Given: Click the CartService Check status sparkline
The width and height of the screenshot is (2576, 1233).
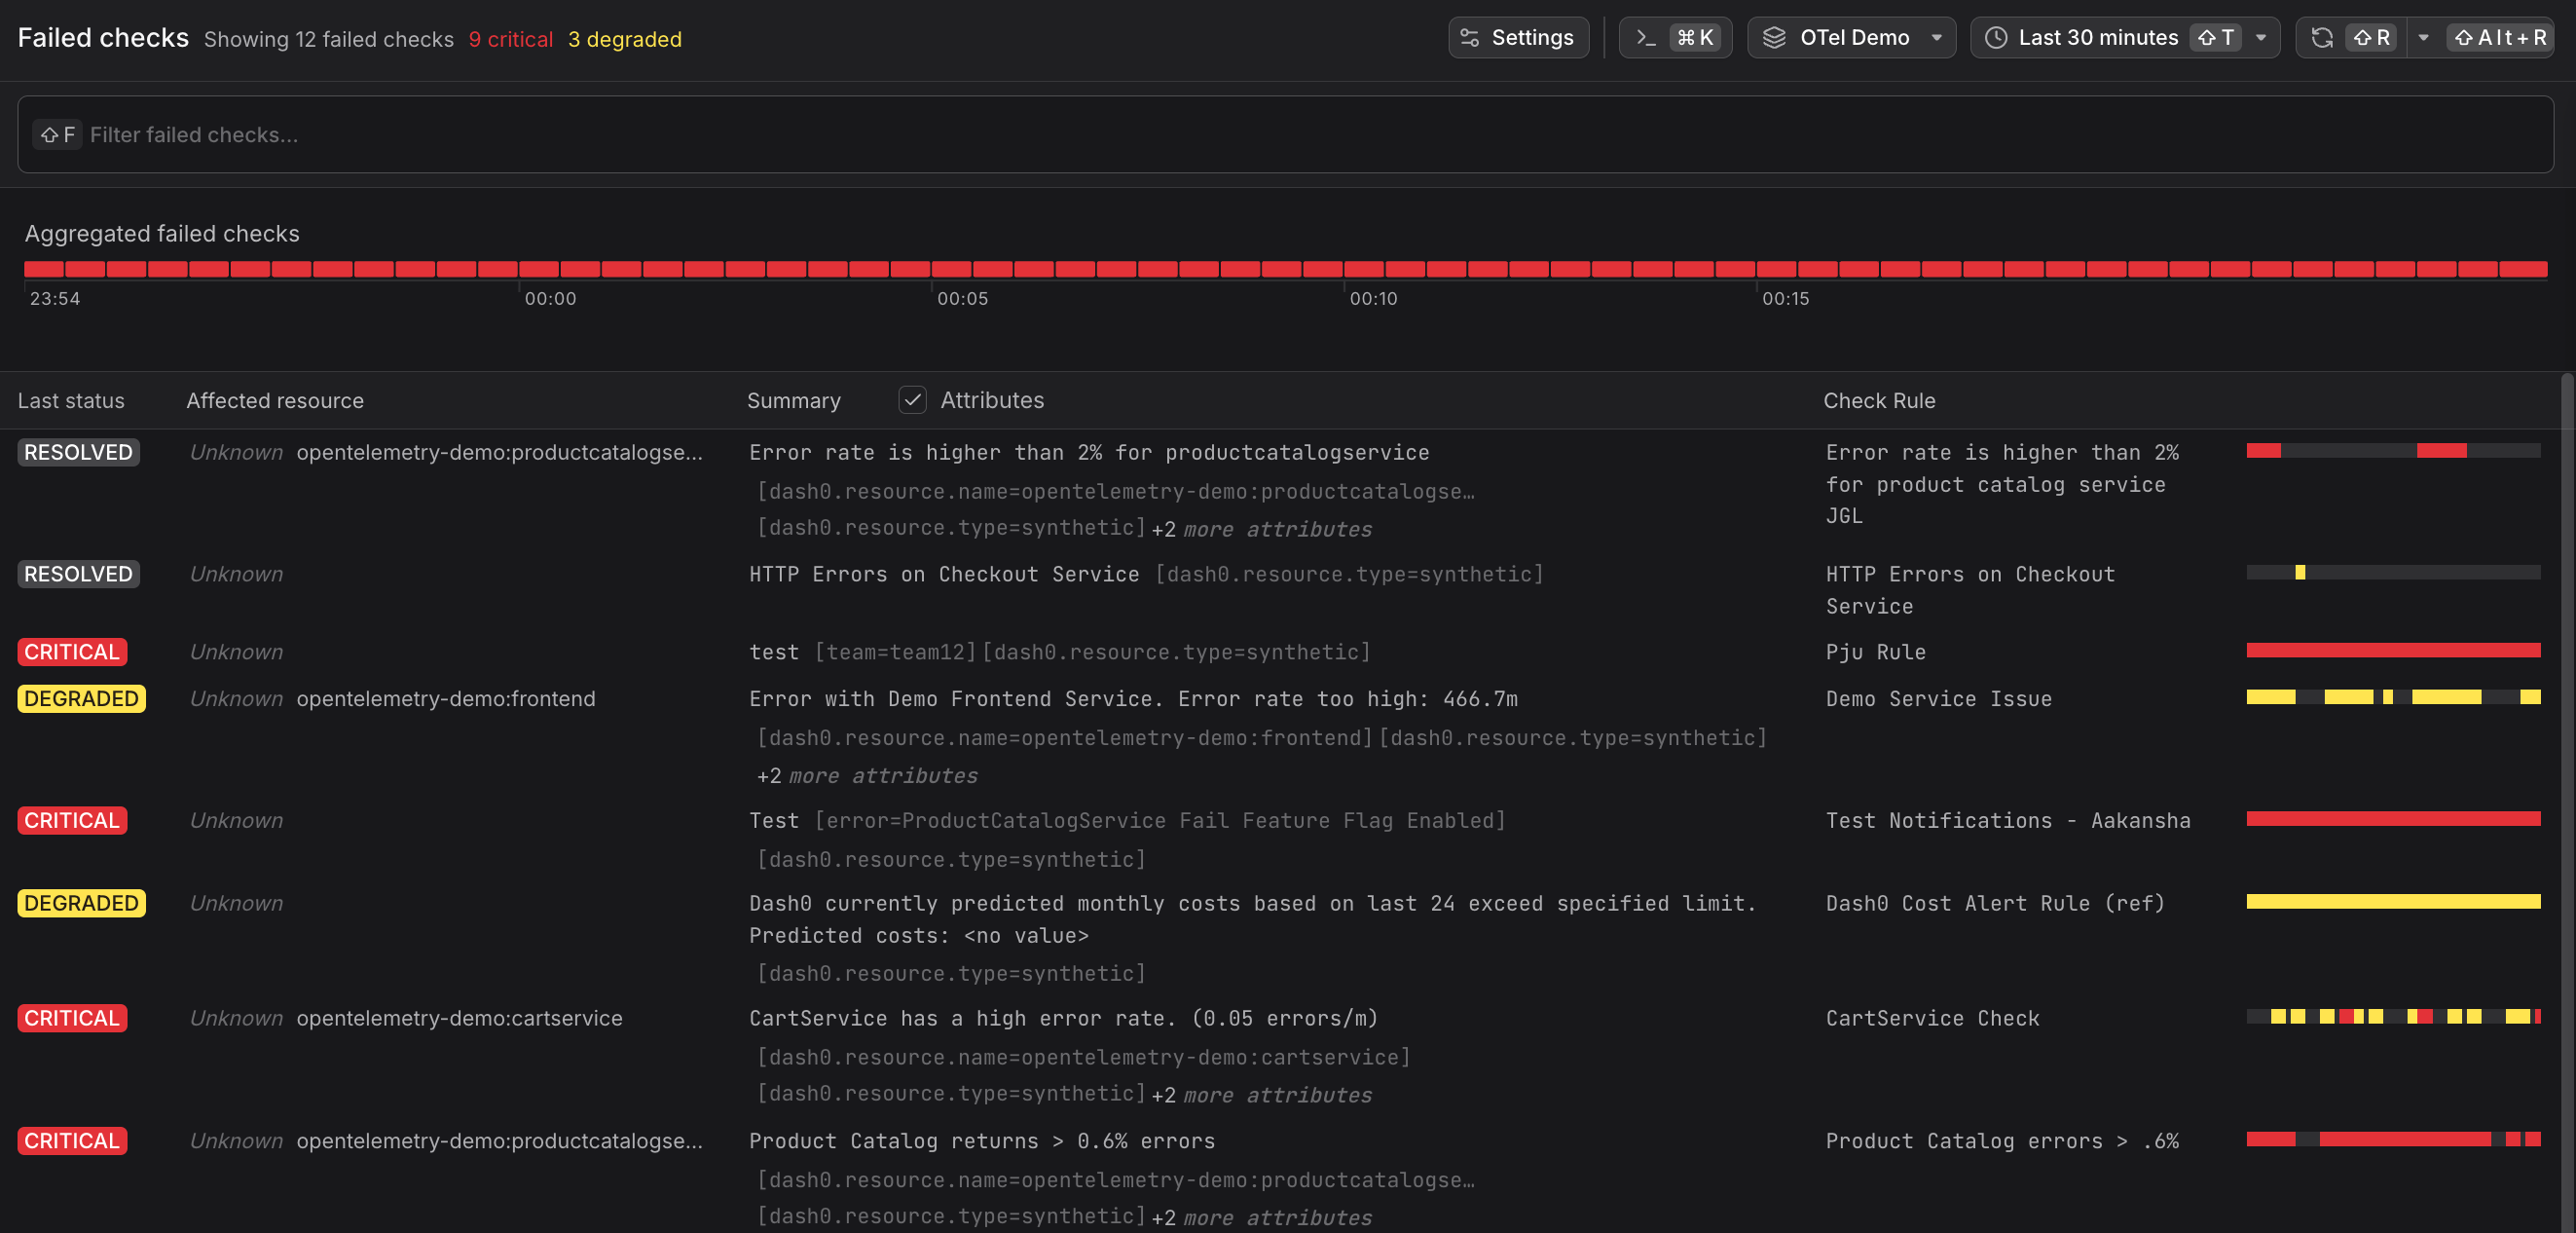Looking at the screenshot, I should click(x=2393, y=1017).
